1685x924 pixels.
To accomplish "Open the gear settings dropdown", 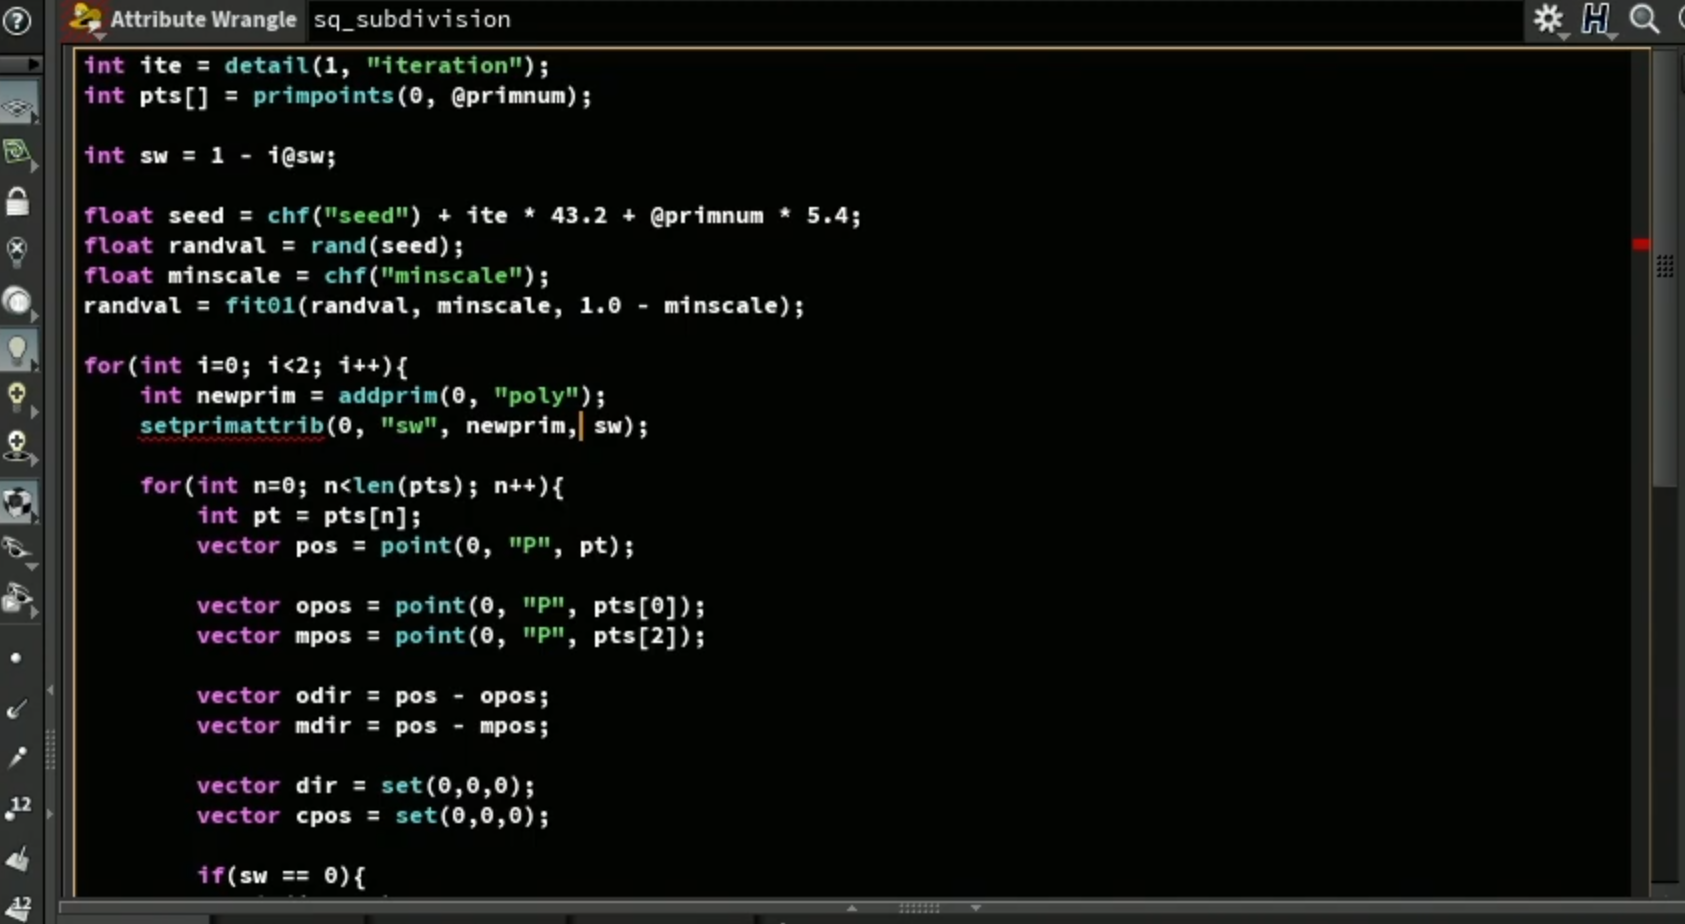I will pyautogui.click(x=1549, y=19).
